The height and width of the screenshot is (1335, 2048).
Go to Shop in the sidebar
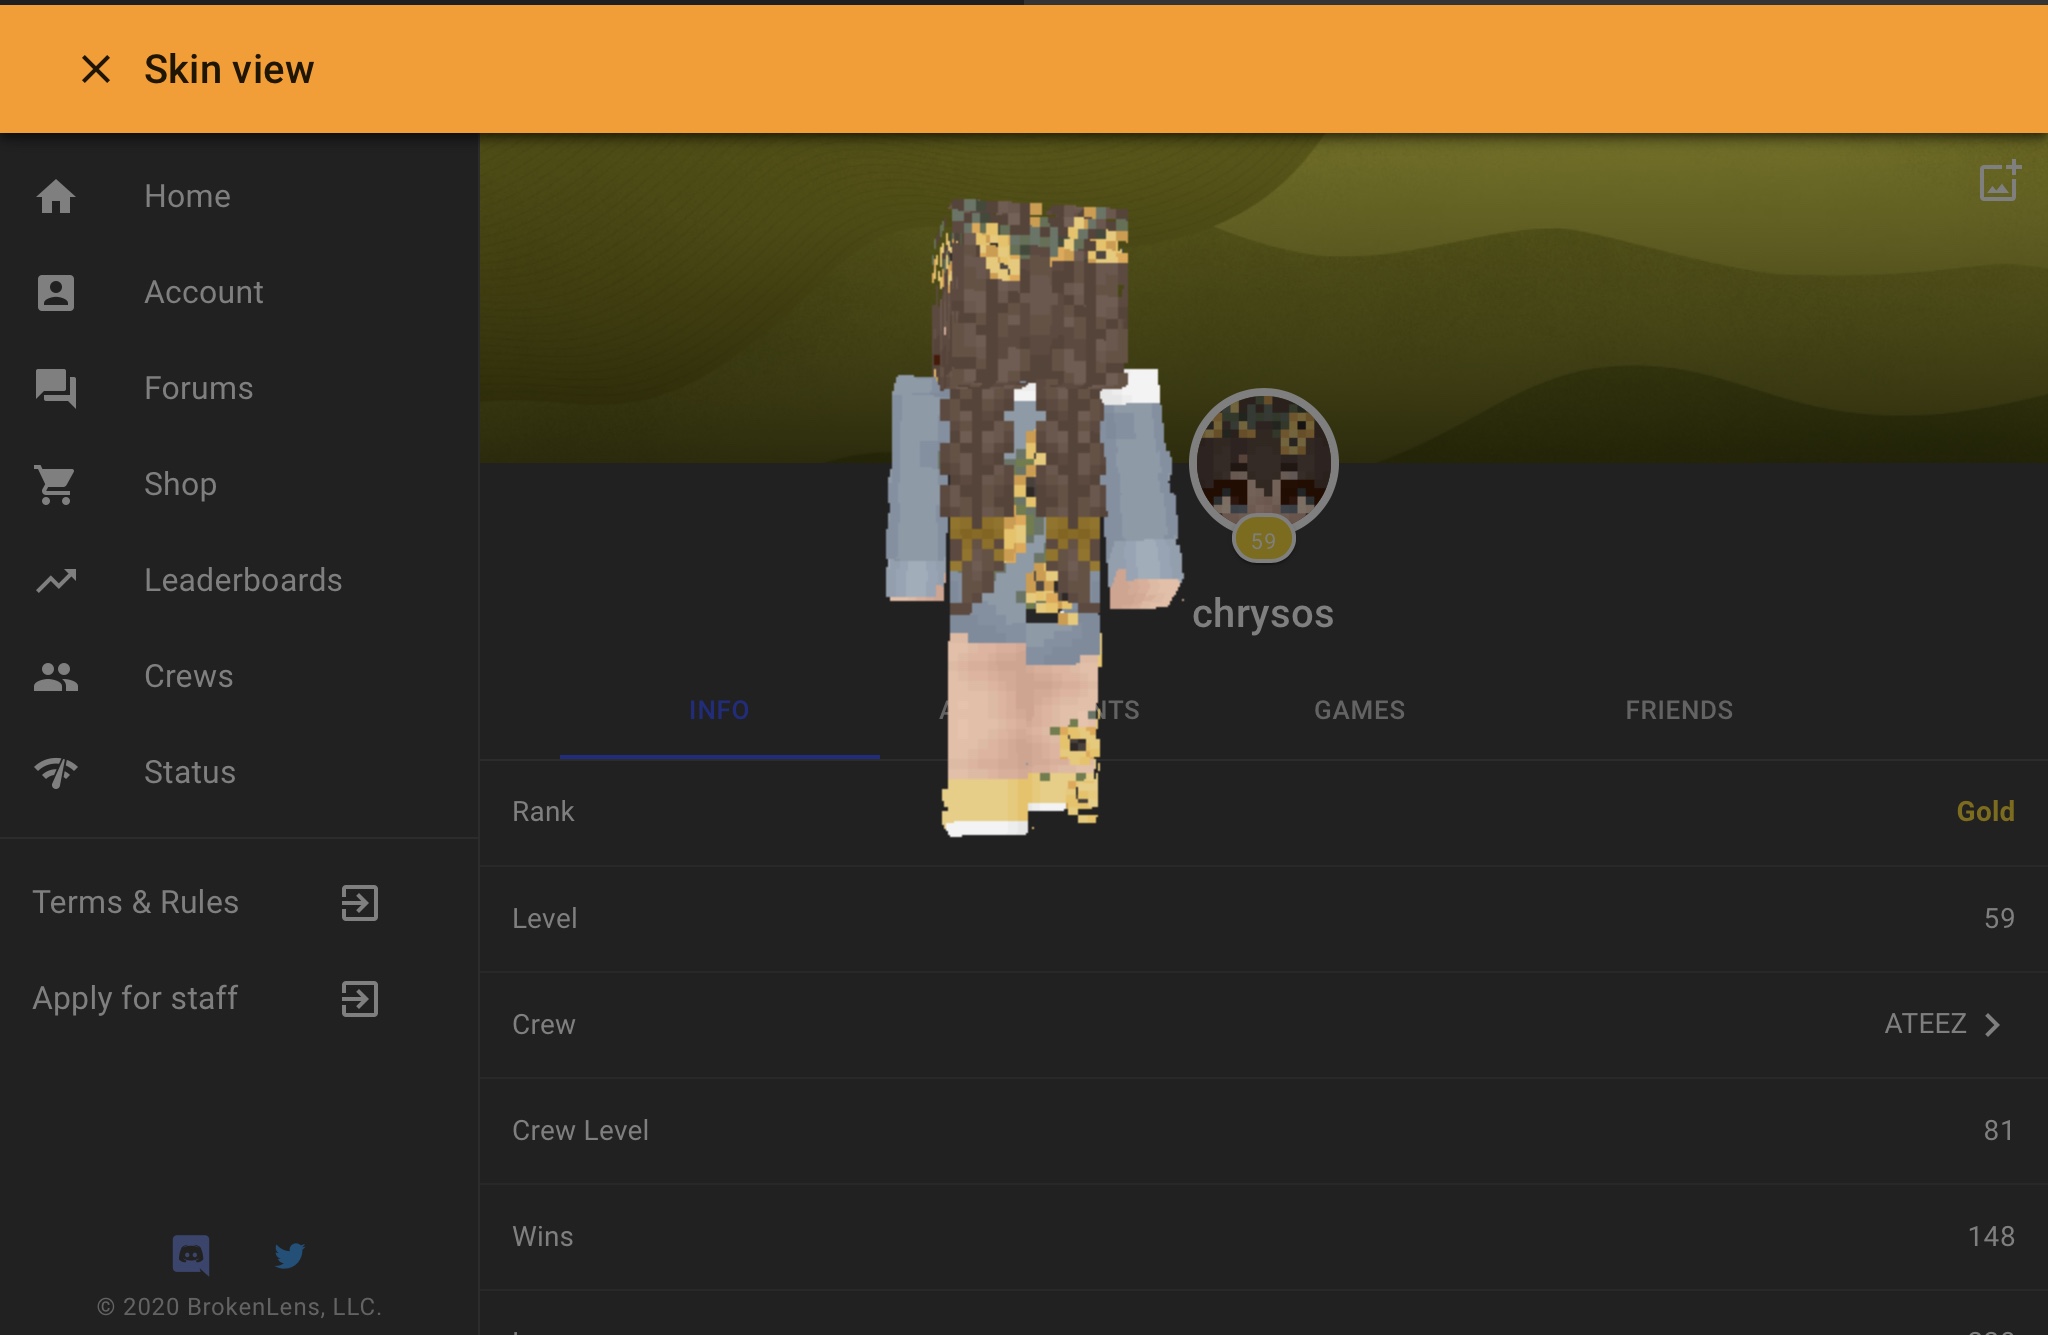(240, 484)
